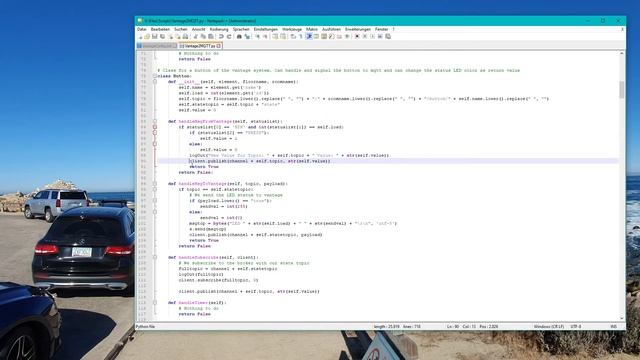
Task: Click the Copy toolbar icon
Action: [203, 36]
